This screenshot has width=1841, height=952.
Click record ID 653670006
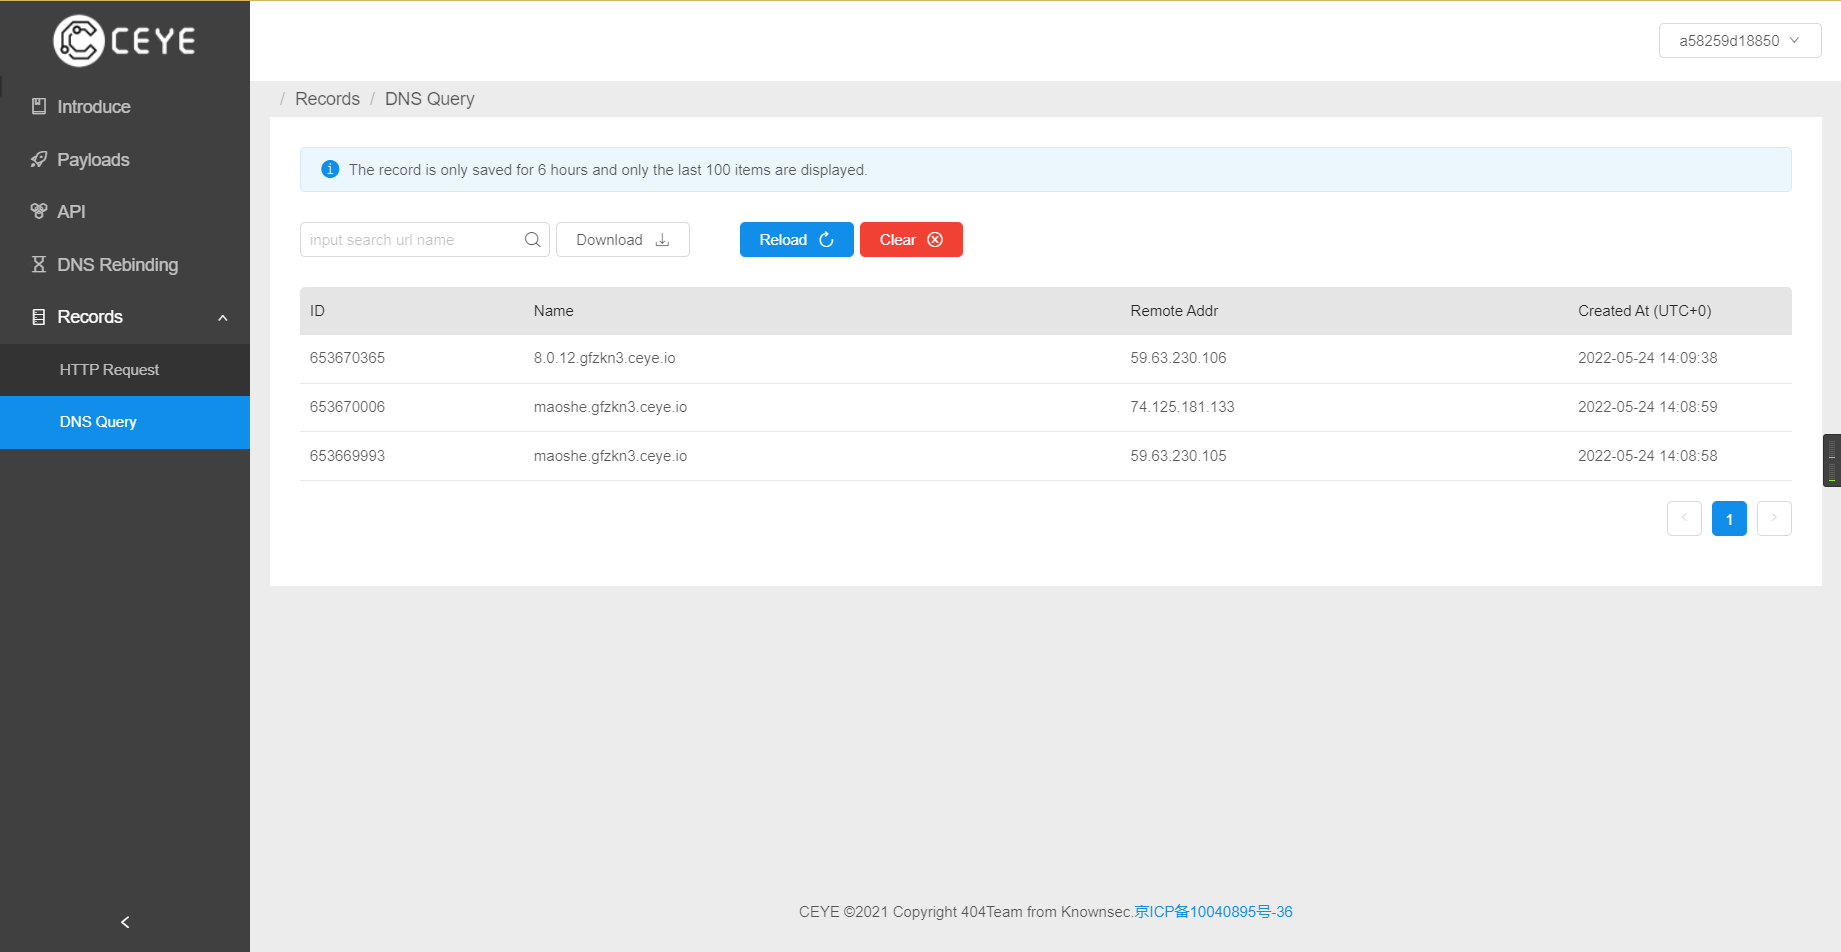pyautogui.click(x=347, y=407)
